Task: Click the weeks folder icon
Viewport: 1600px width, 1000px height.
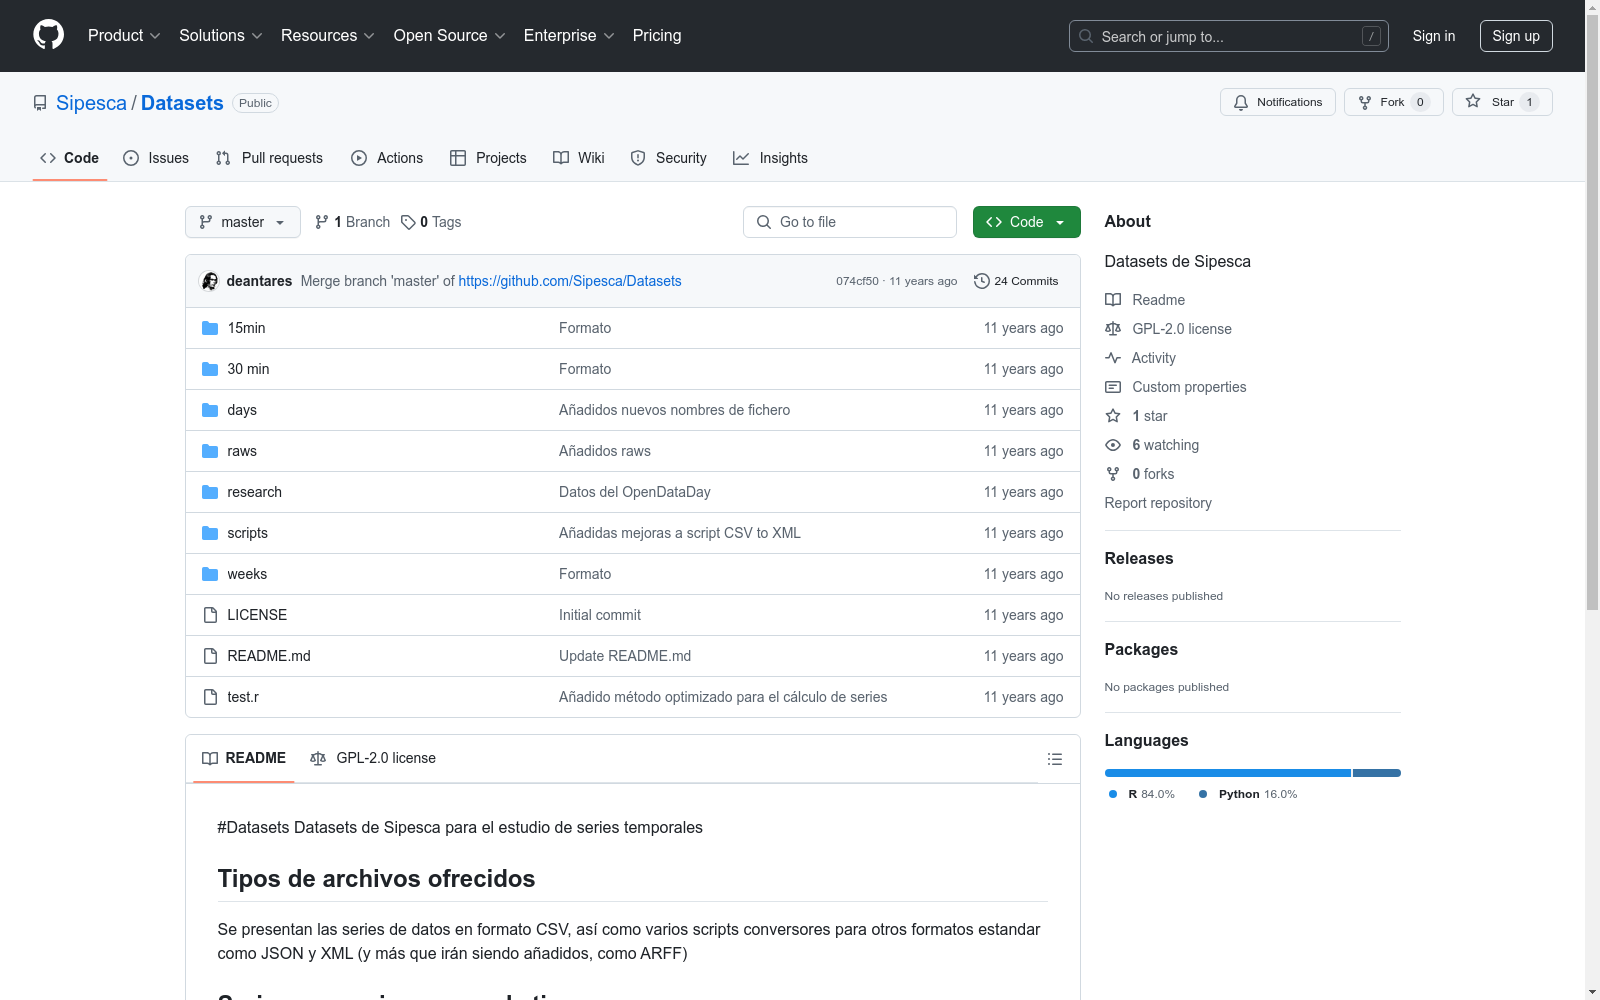Action: [210, 574]
